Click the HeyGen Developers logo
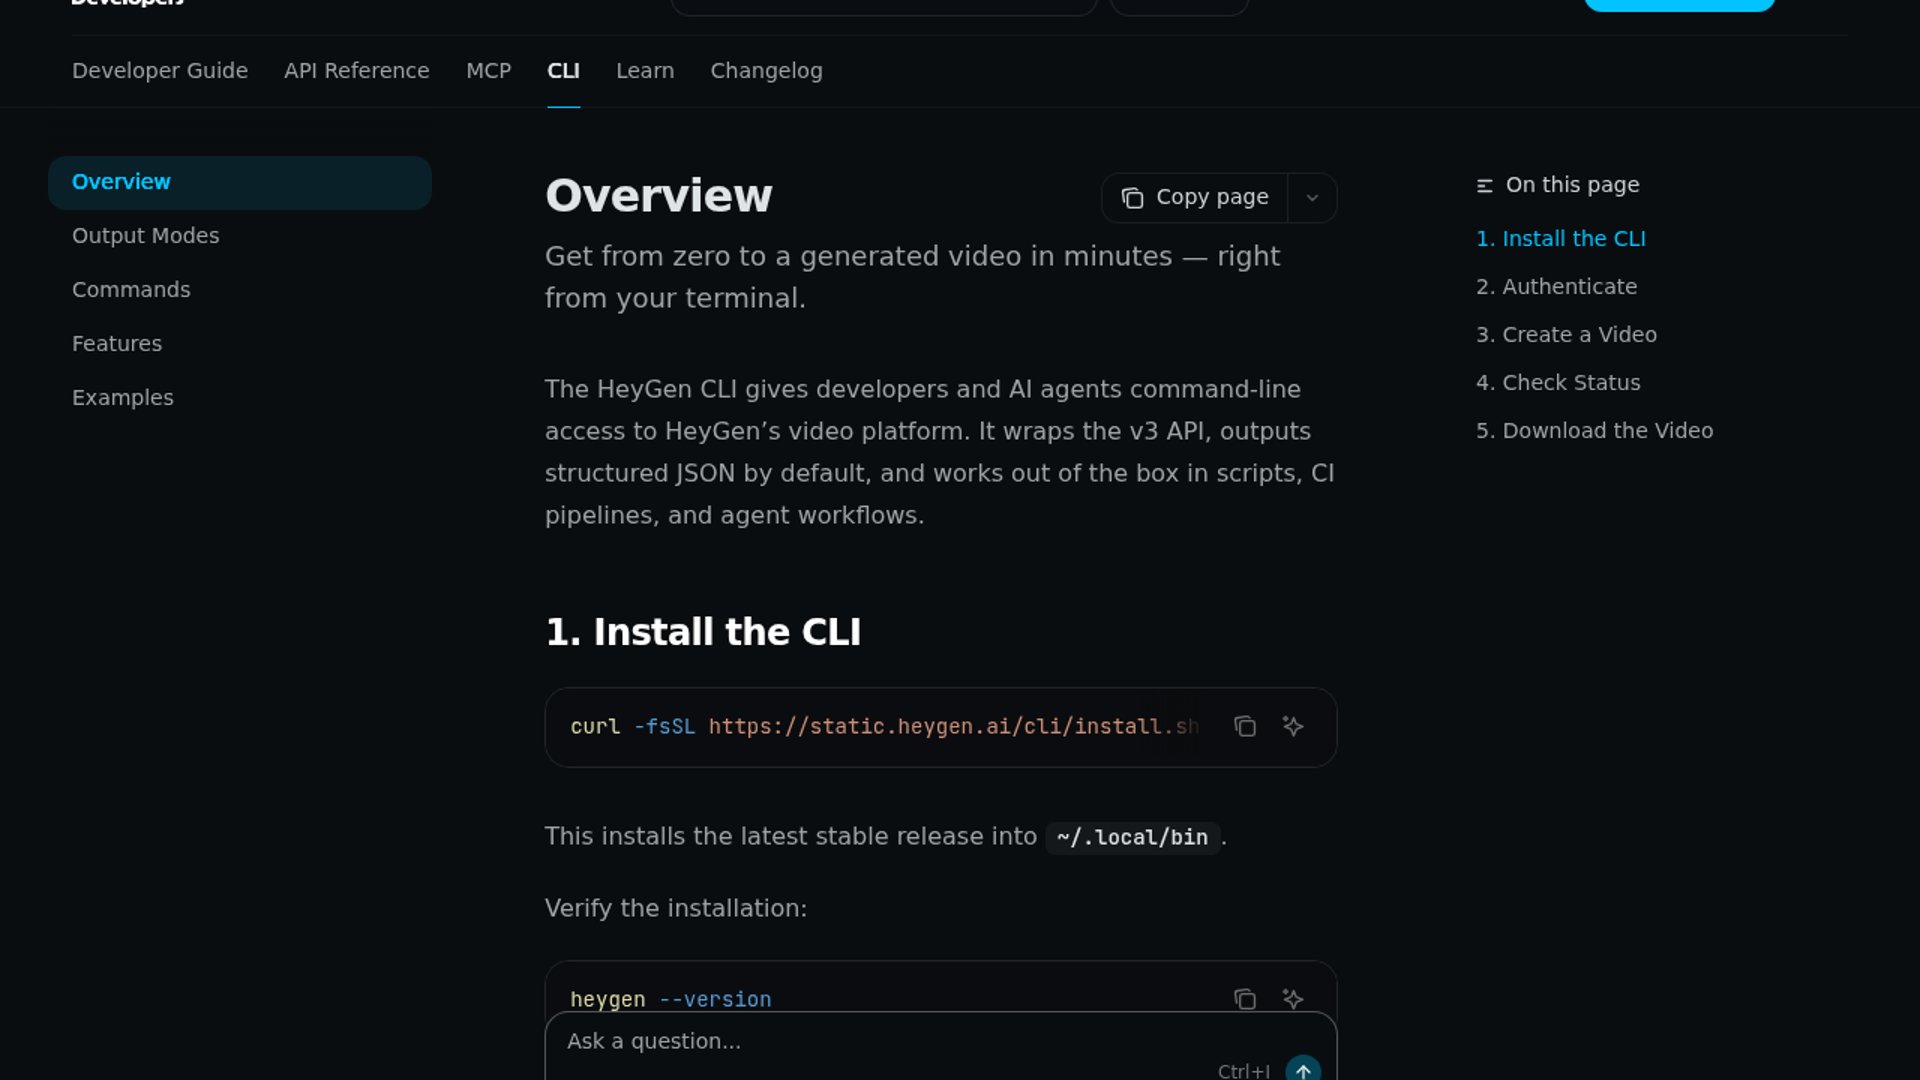 125,5
